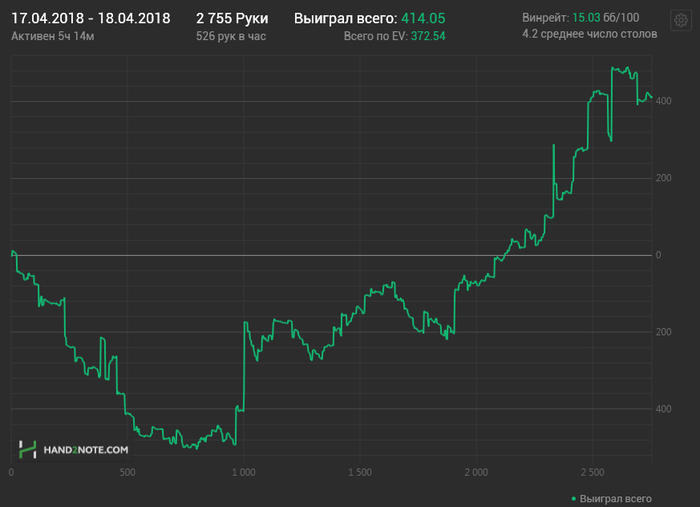Image resolution: width=700 pixels, height=507 pixels.
Task: Click the 'Винрейт:' label
Action: (x=546, y=18)
